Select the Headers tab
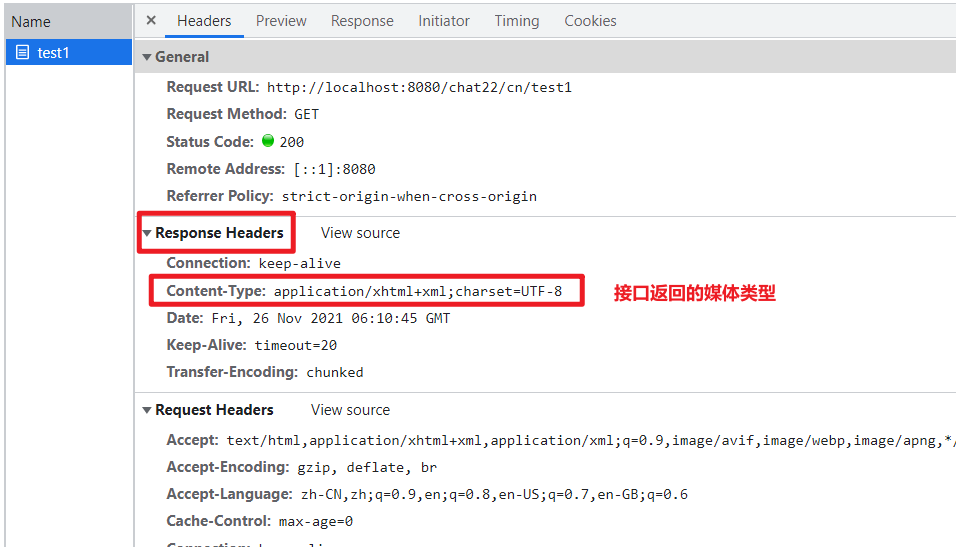977x560 pixels. tap(204, 20)
